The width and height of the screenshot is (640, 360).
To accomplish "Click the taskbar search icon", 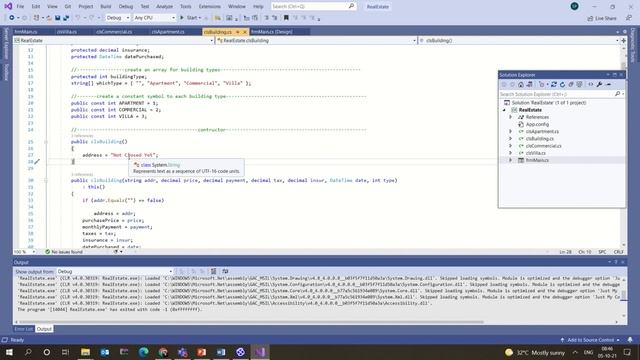I will click(x=28, y=352).
